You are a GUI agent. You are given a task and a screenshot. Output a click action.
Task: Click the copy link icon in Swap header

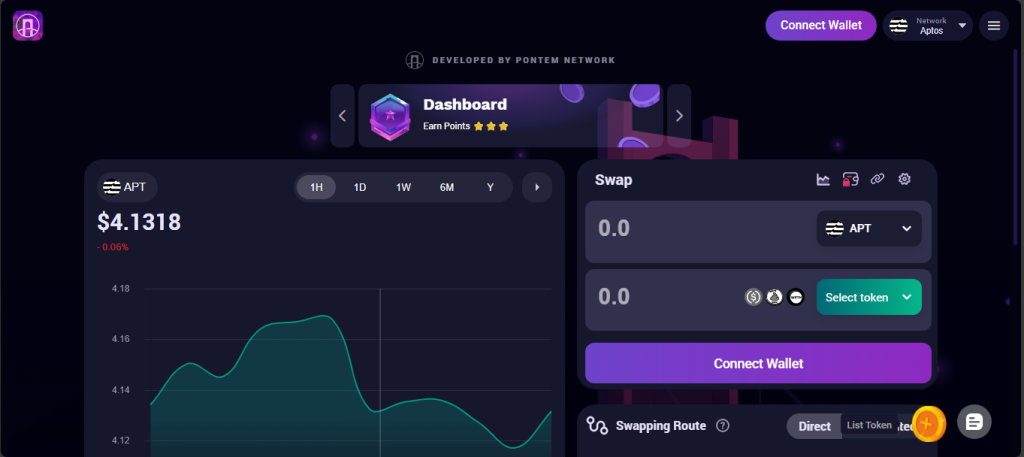[877, 180]
